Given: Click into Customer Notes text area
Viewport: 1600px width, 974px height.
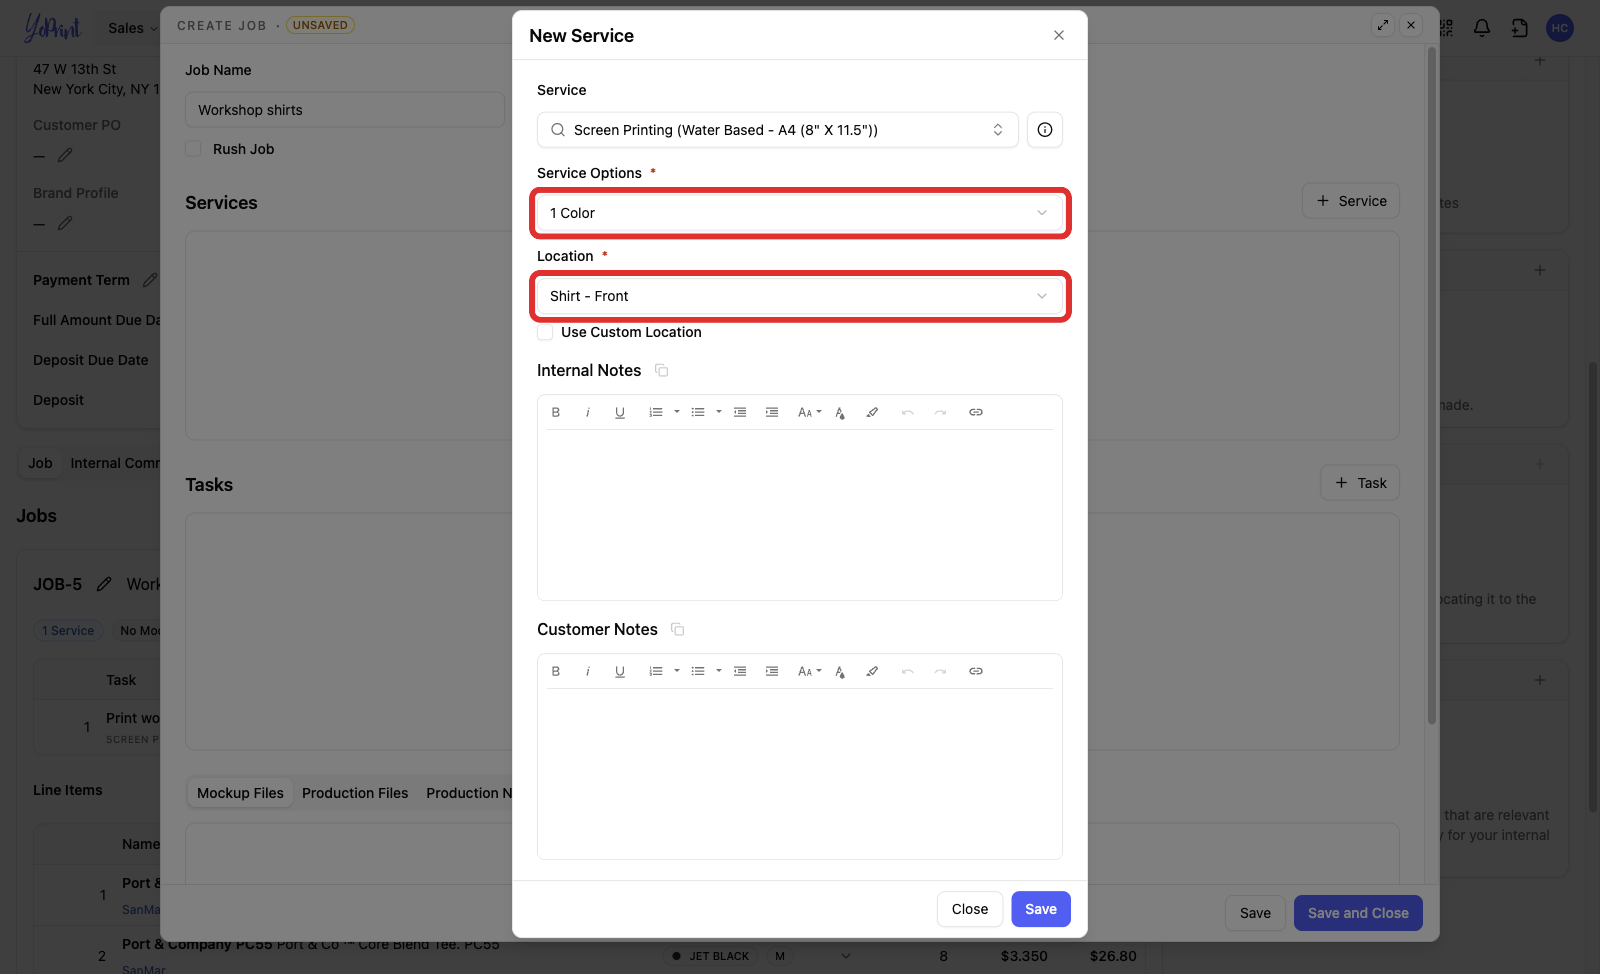Looking at the screenshot, I should click(x=800, y=773).
